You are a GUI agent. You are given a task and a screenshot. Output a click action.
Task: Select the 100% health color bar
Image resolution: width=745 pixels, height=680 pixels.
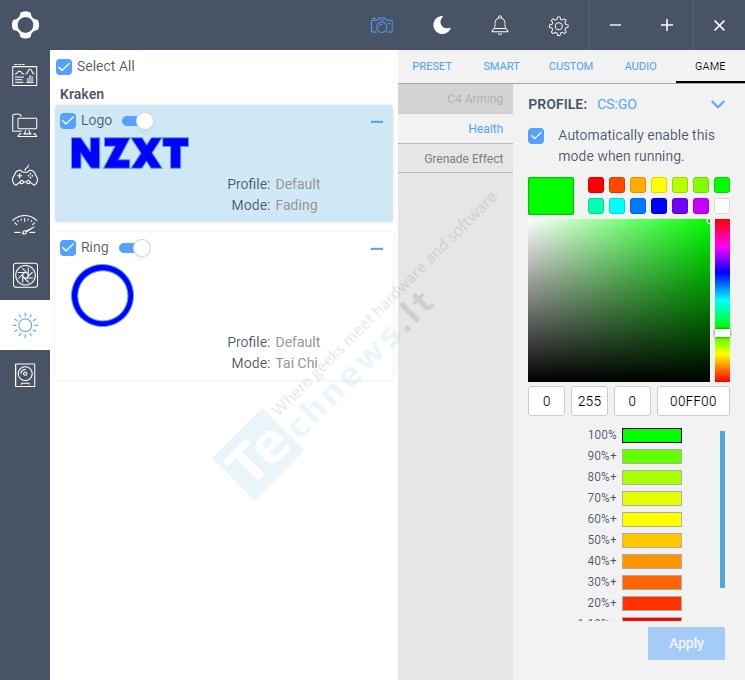pyautogui.click(x=652, y=435)
